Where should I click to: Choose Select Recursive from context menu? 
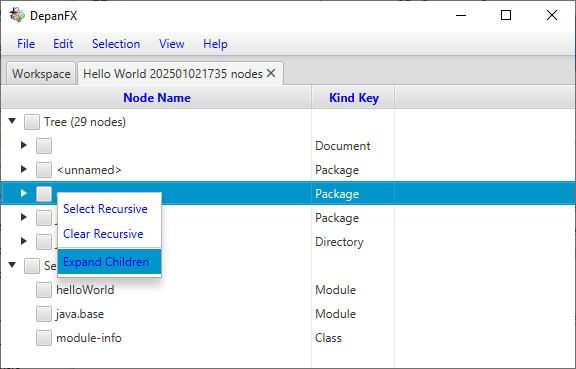pos(109,209)
